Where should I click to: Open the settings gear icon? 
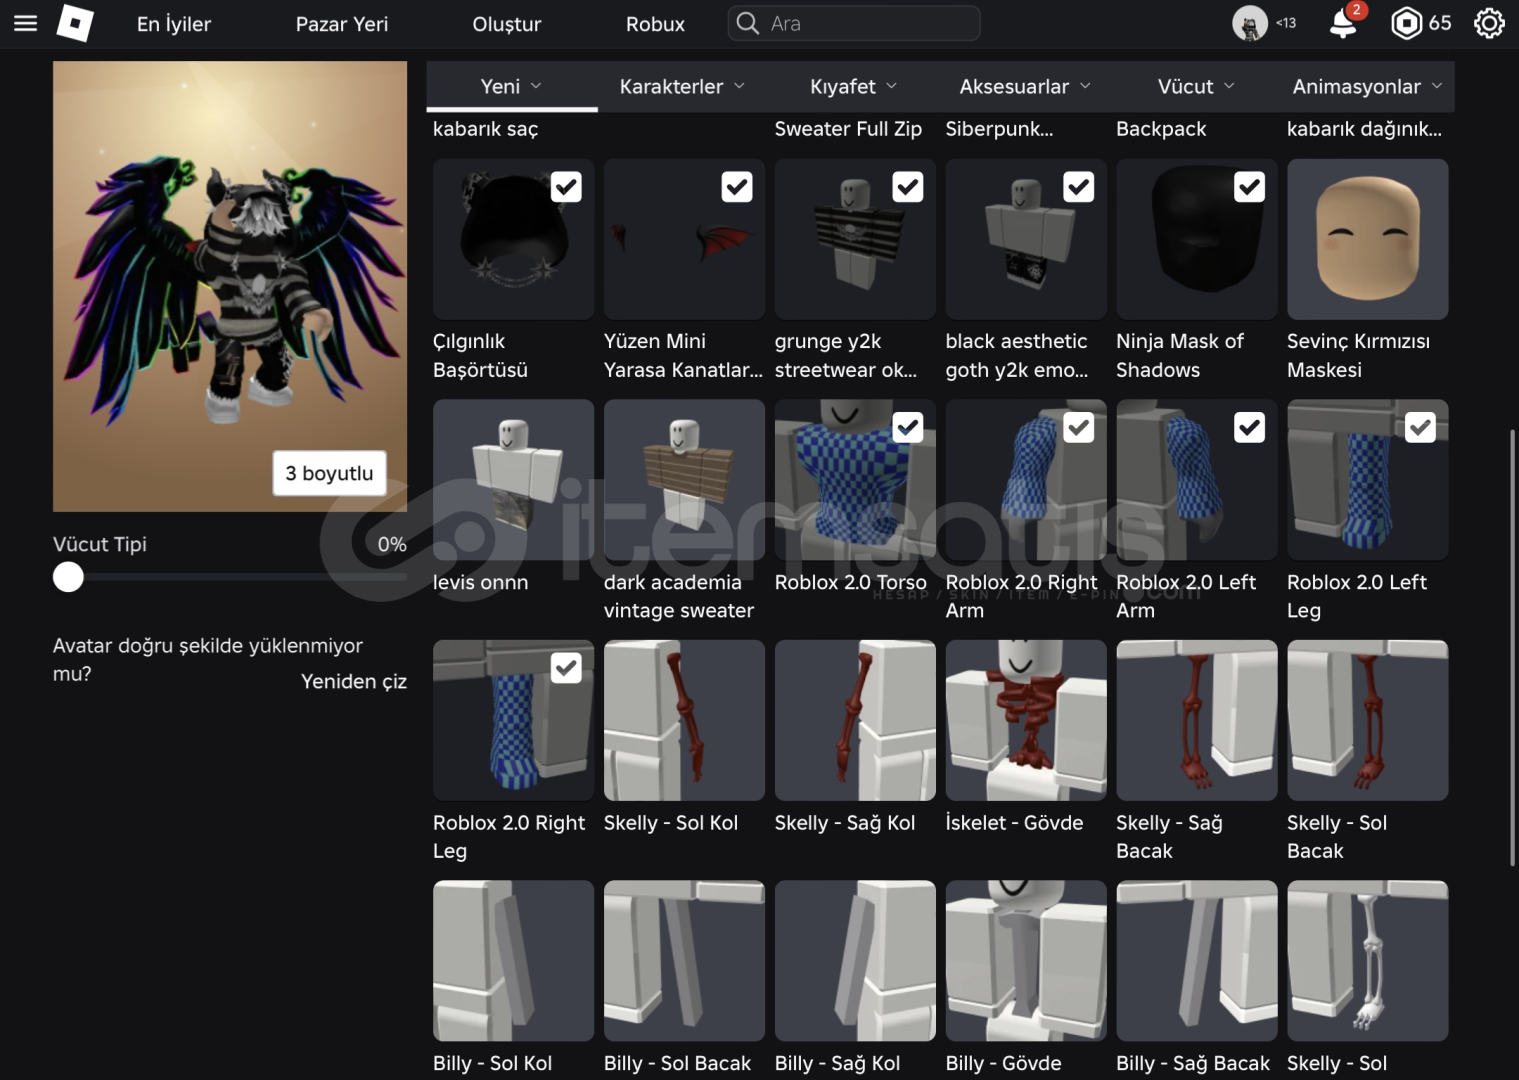point(1489,23)
